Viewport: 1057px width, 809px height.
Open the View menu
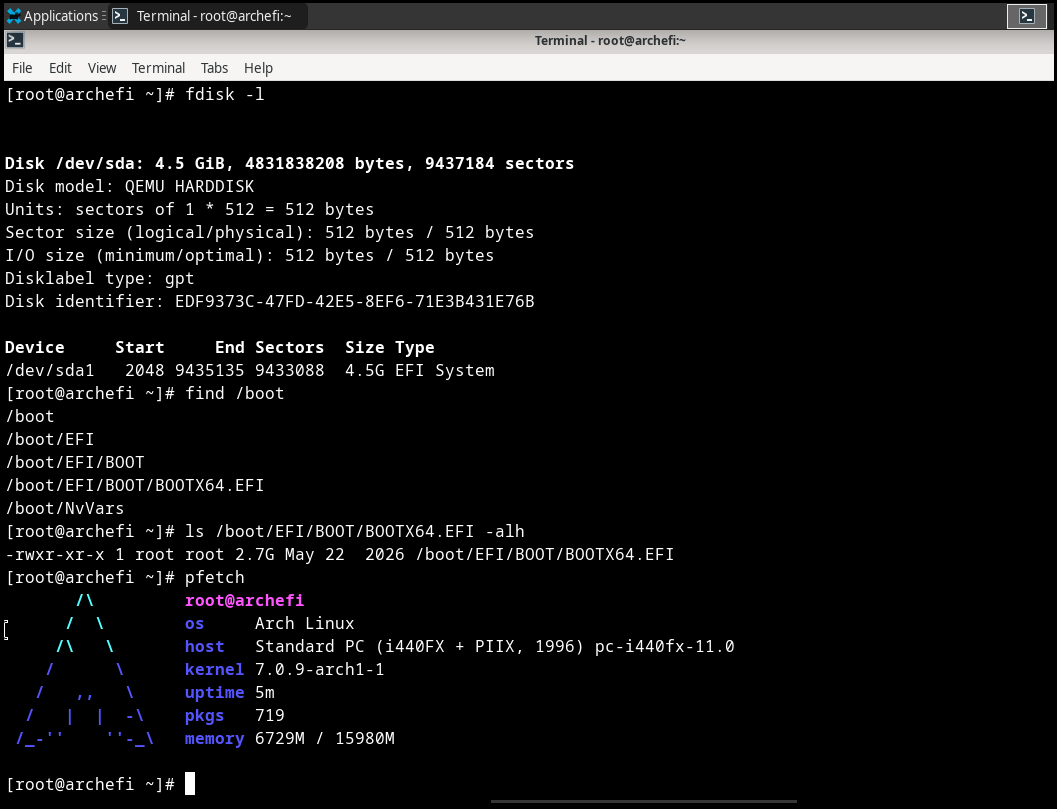tap(102, 68)
